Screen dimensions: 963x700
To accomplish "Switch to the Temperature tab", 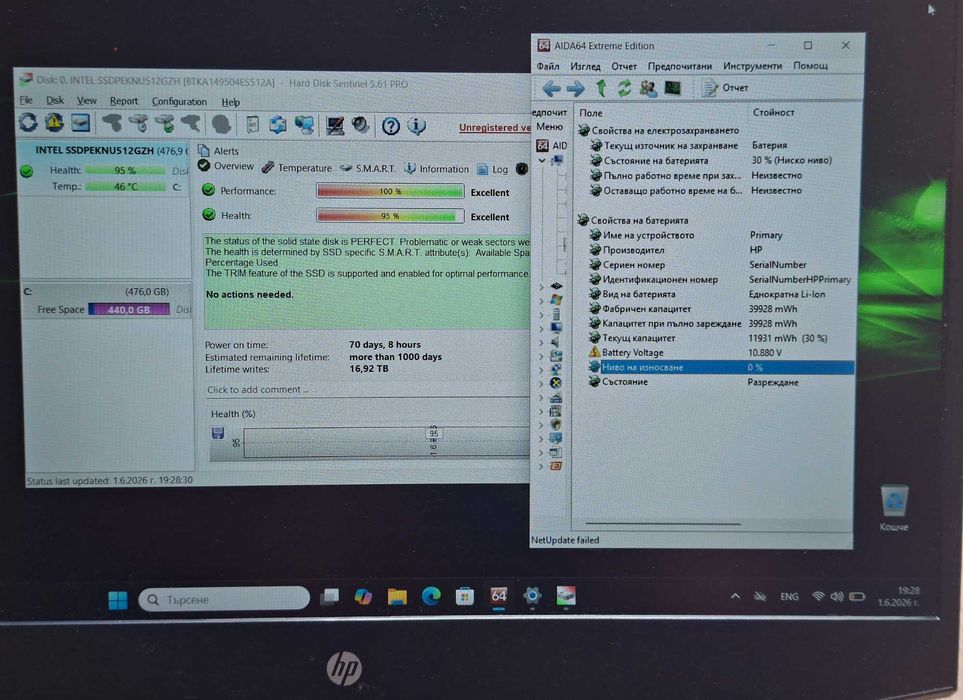I will 297,168.
